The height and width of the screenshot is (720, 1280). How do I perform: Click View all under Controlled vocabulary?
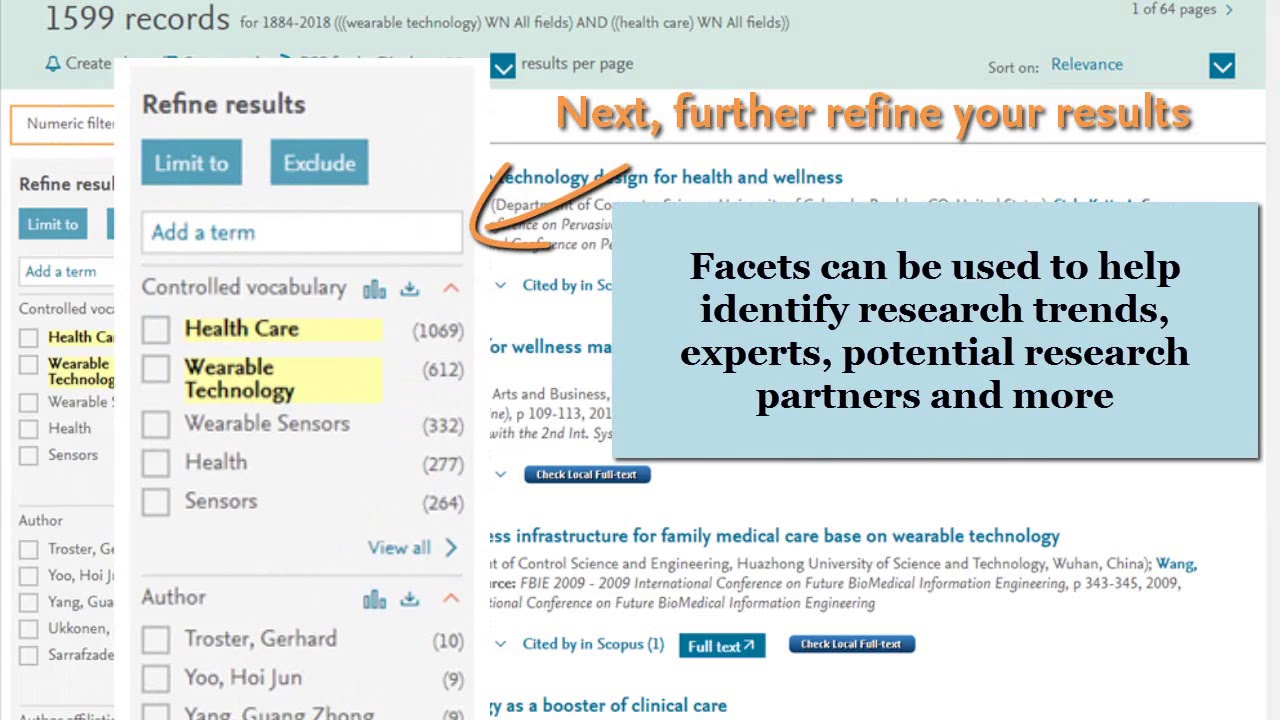click(412, 548)
